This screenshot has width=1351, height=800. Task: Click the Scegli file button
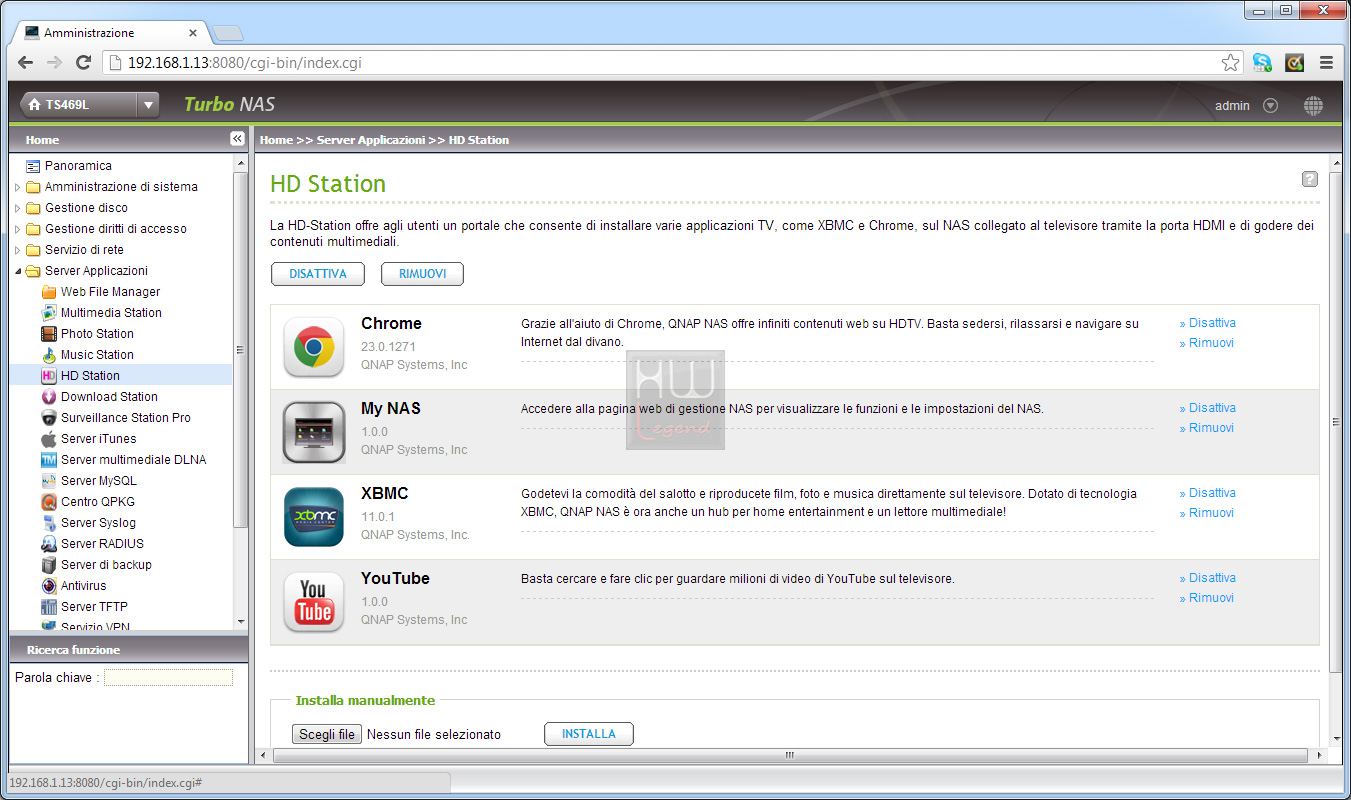(327, 734)
